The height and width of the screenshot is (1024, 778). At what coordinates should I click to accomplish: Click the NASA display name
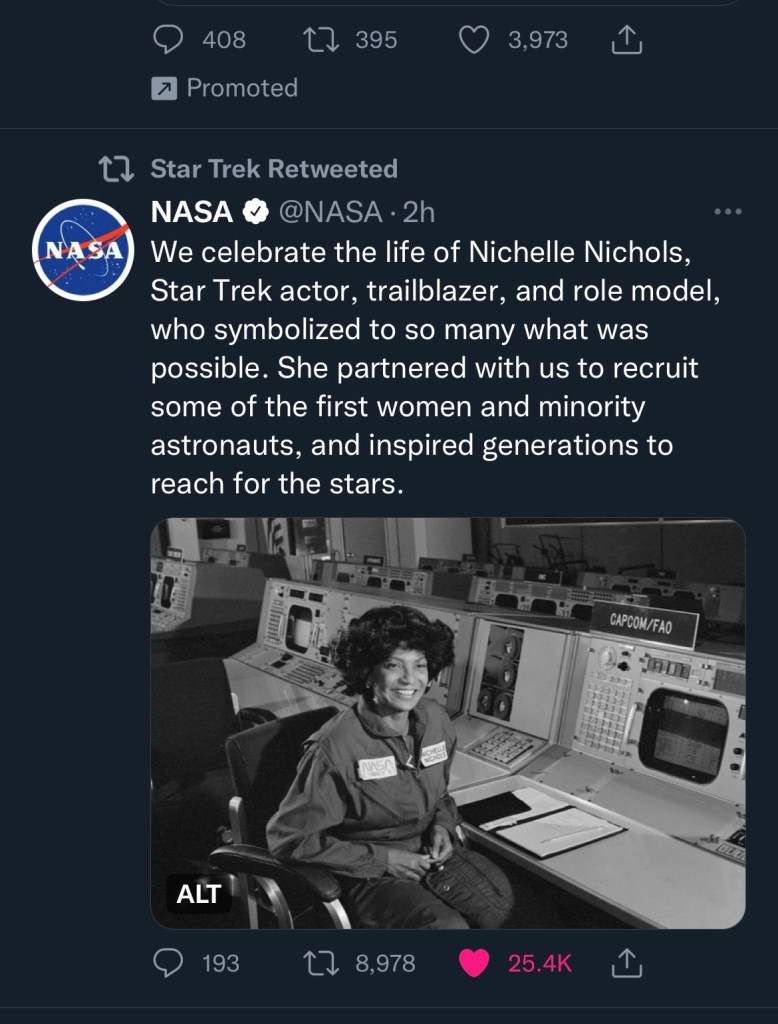[x=192, y=212]
